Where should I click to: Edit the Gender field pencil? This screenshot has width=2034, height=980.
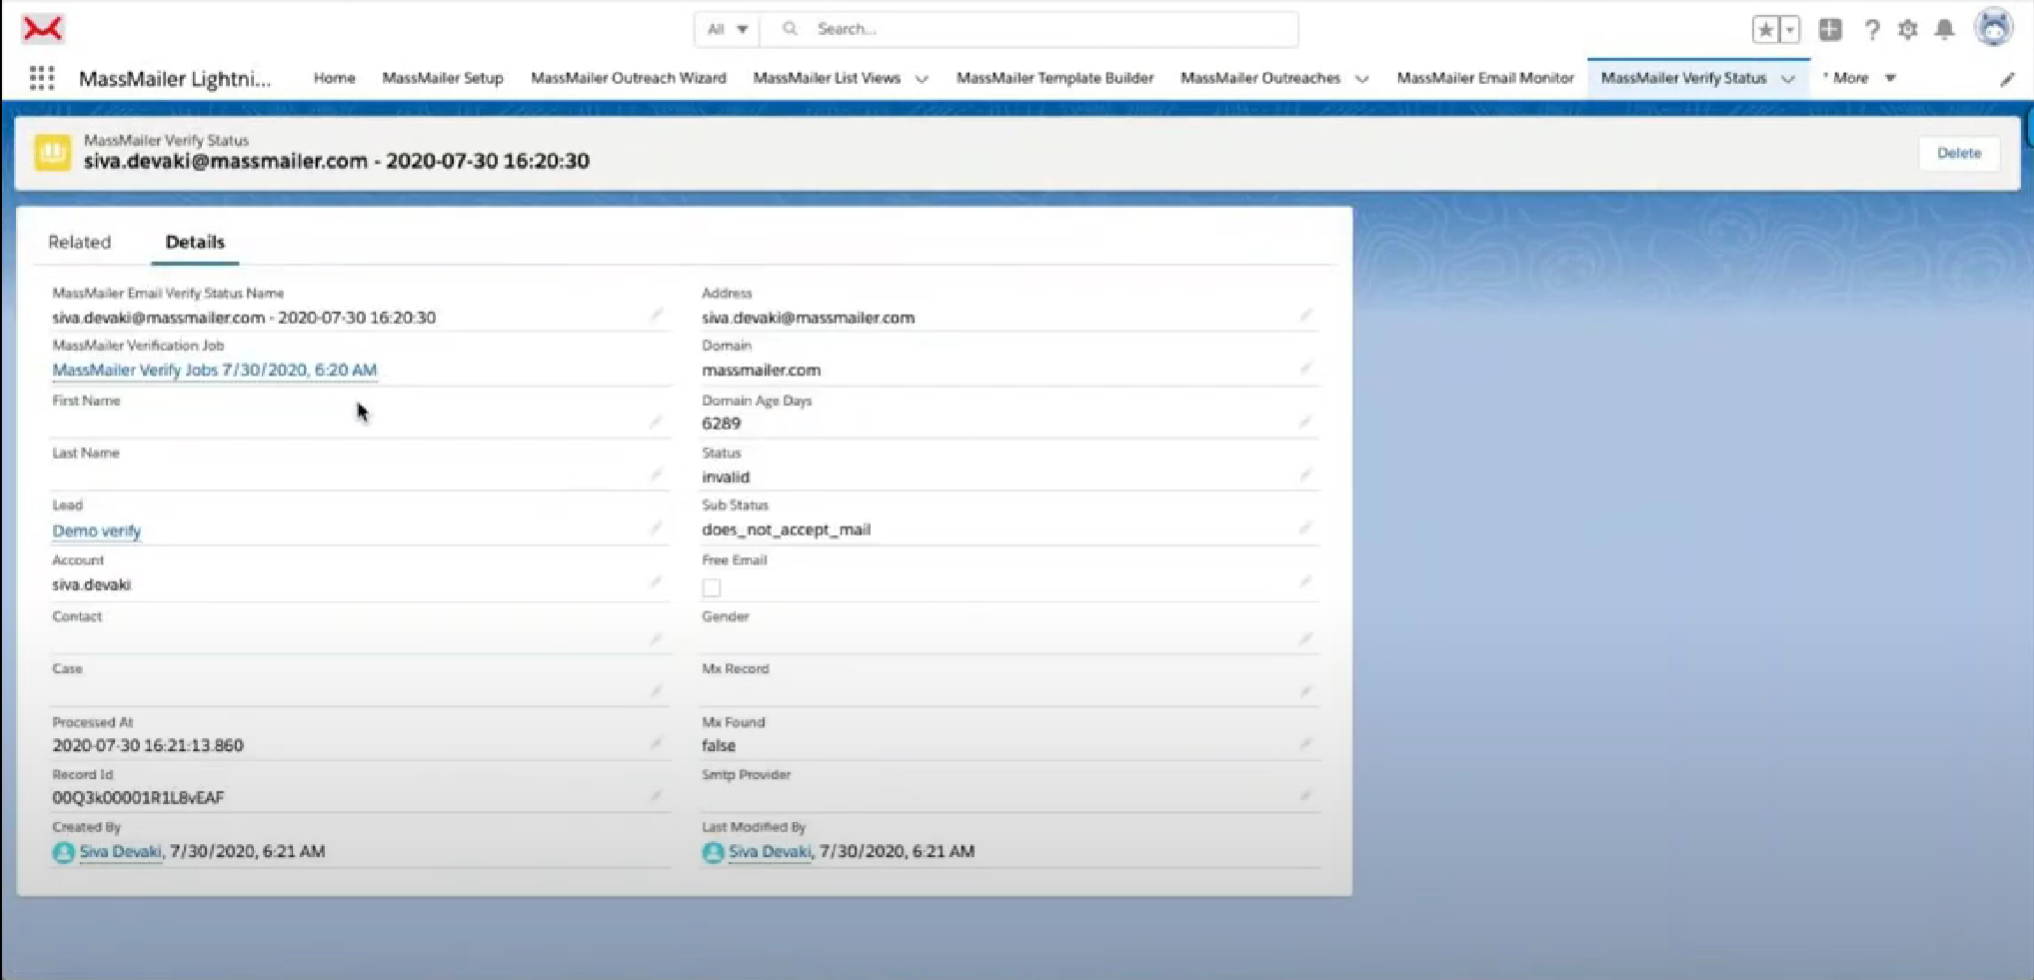point(1306,638)
